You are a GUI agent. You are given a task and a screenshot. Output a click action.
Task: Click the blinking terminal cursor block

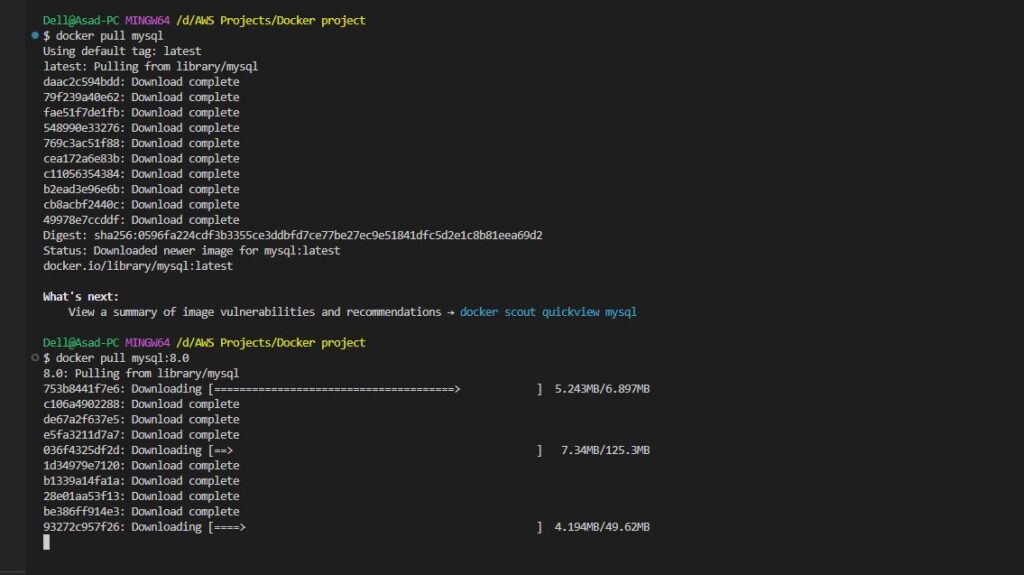(46, 542)
